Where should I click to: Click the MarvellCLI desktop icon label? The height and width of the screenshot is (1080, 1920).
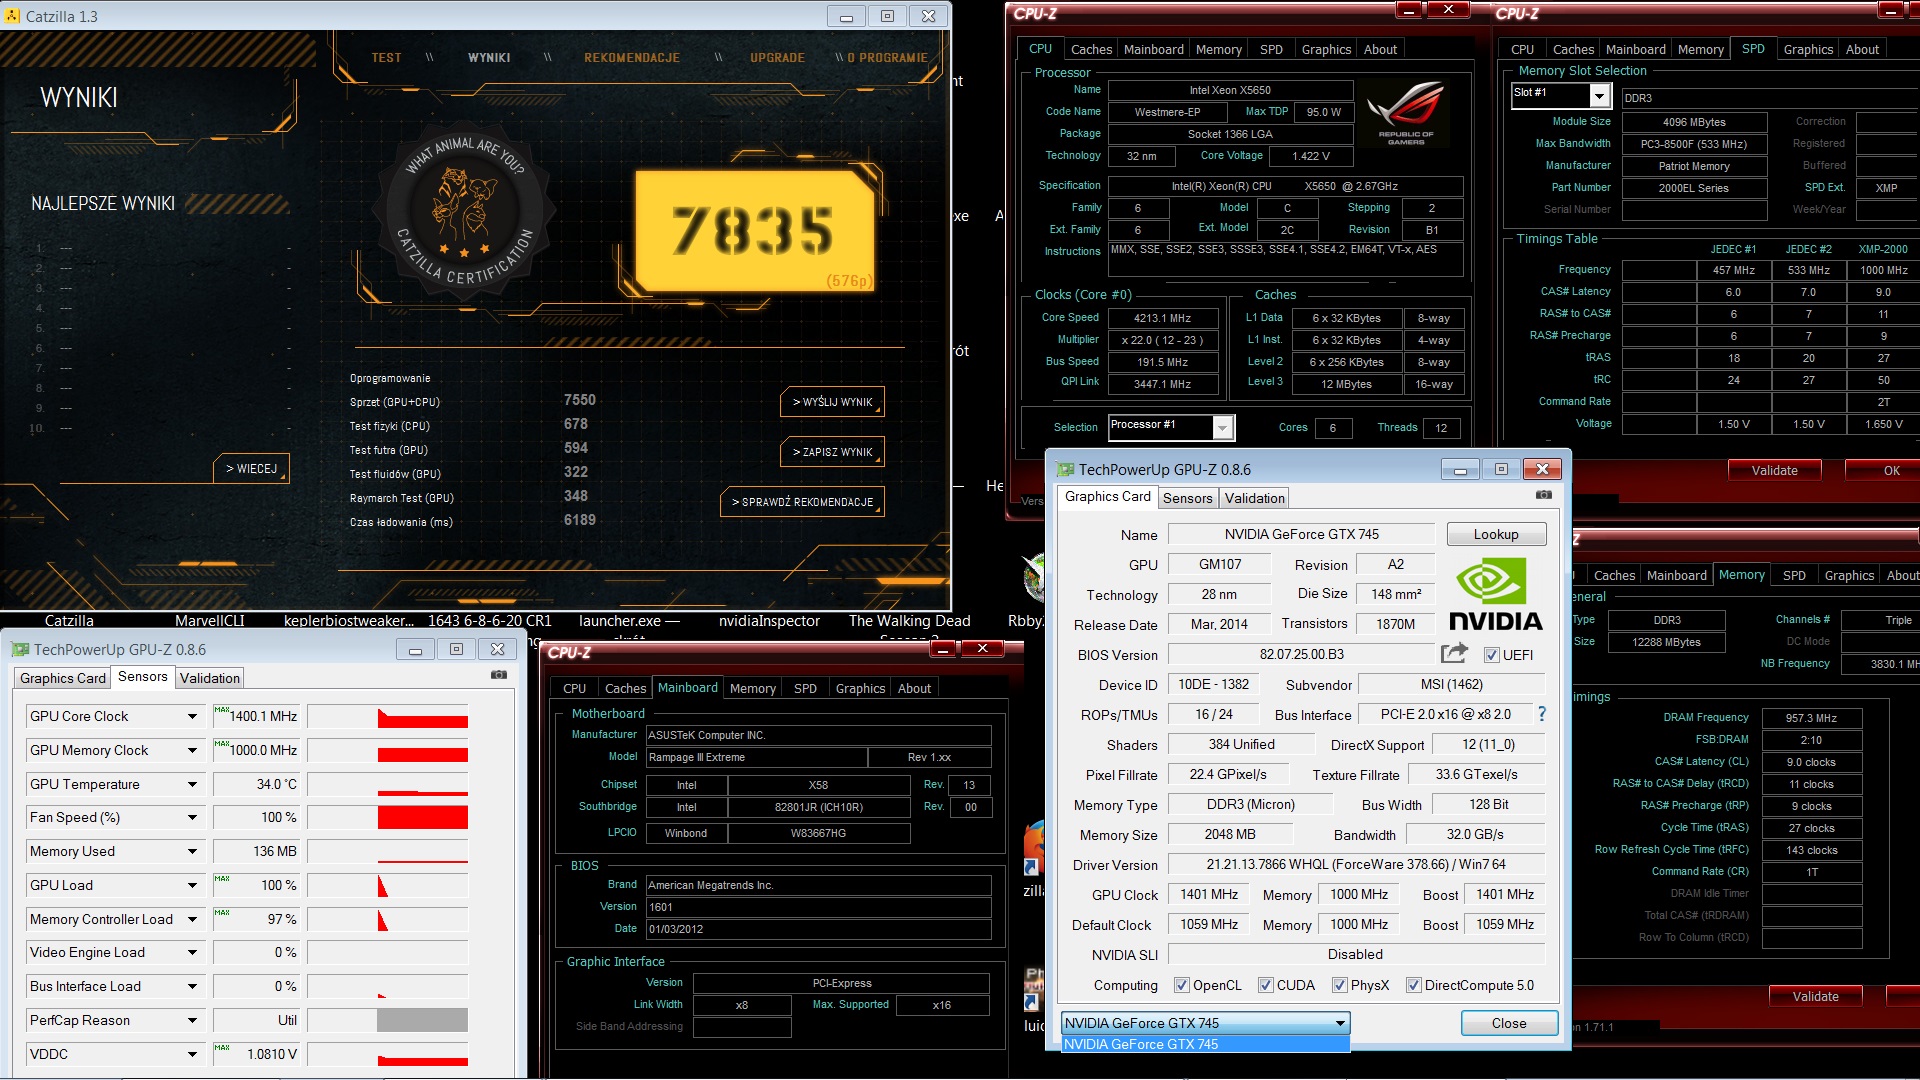pos(209,621)
